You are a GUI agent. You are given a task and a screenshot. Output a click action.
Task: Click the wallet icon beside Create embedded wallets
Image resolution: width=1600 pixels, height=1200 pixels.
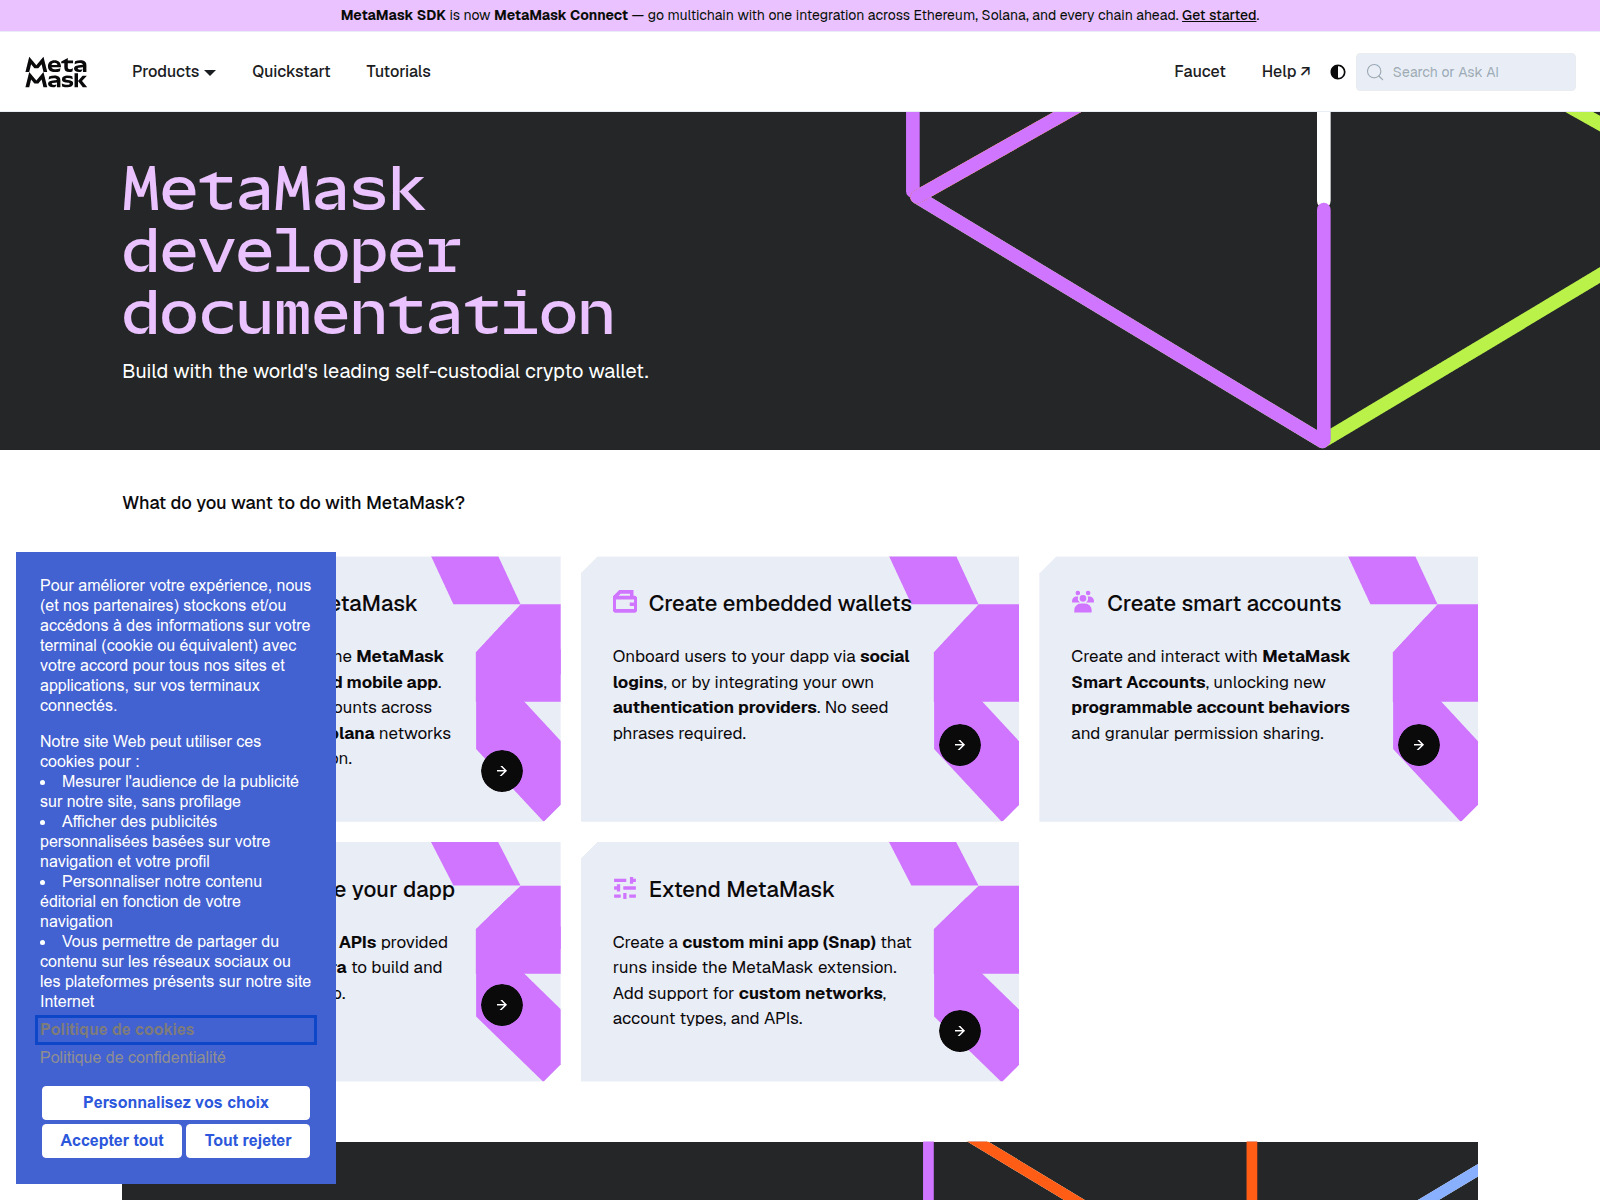[625, 602]
